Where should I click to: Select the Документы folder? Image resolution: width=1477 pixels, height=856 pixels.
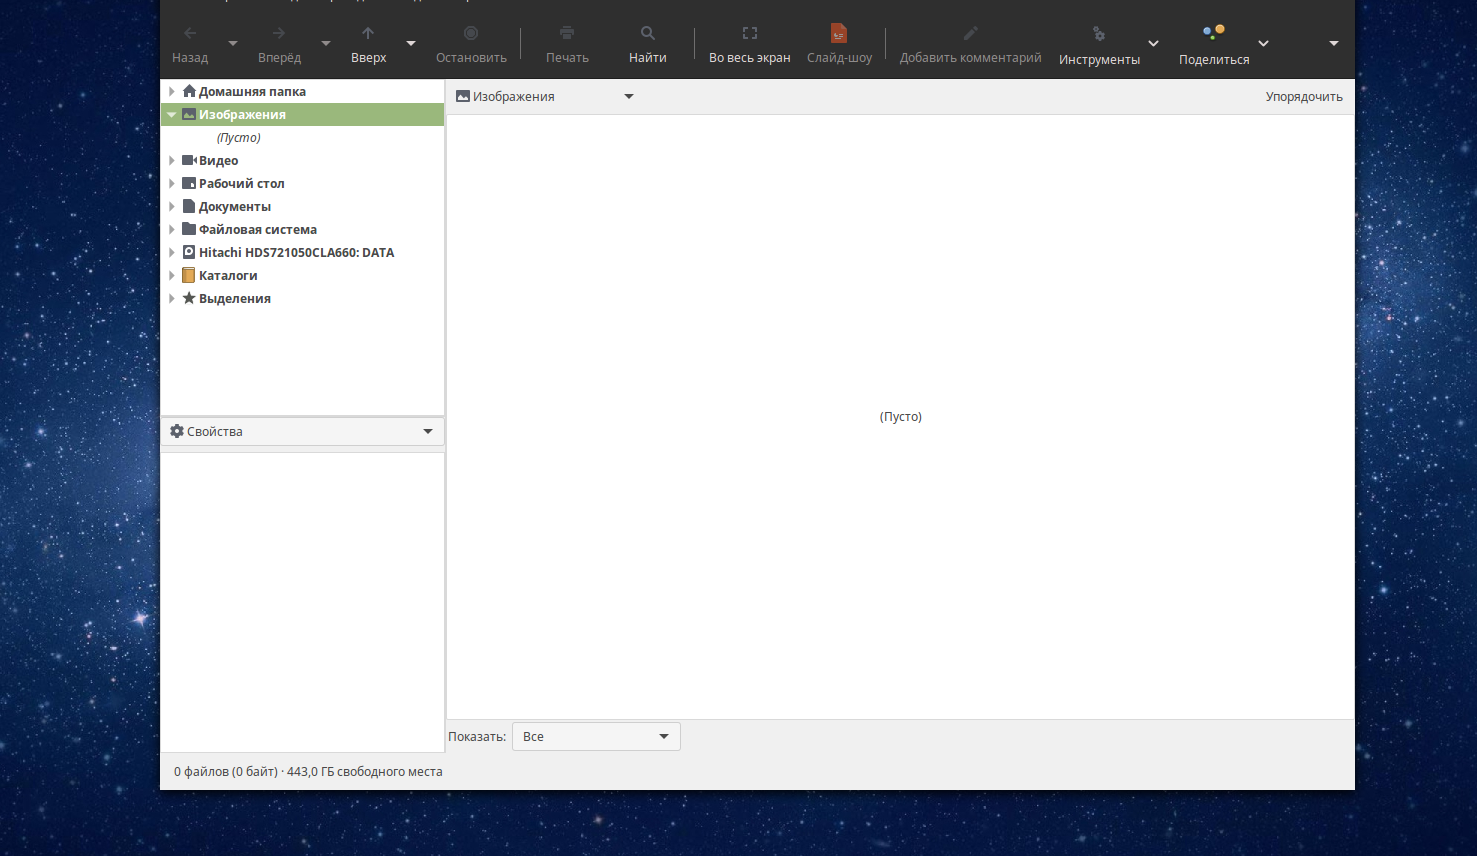[x=234, y=206]
